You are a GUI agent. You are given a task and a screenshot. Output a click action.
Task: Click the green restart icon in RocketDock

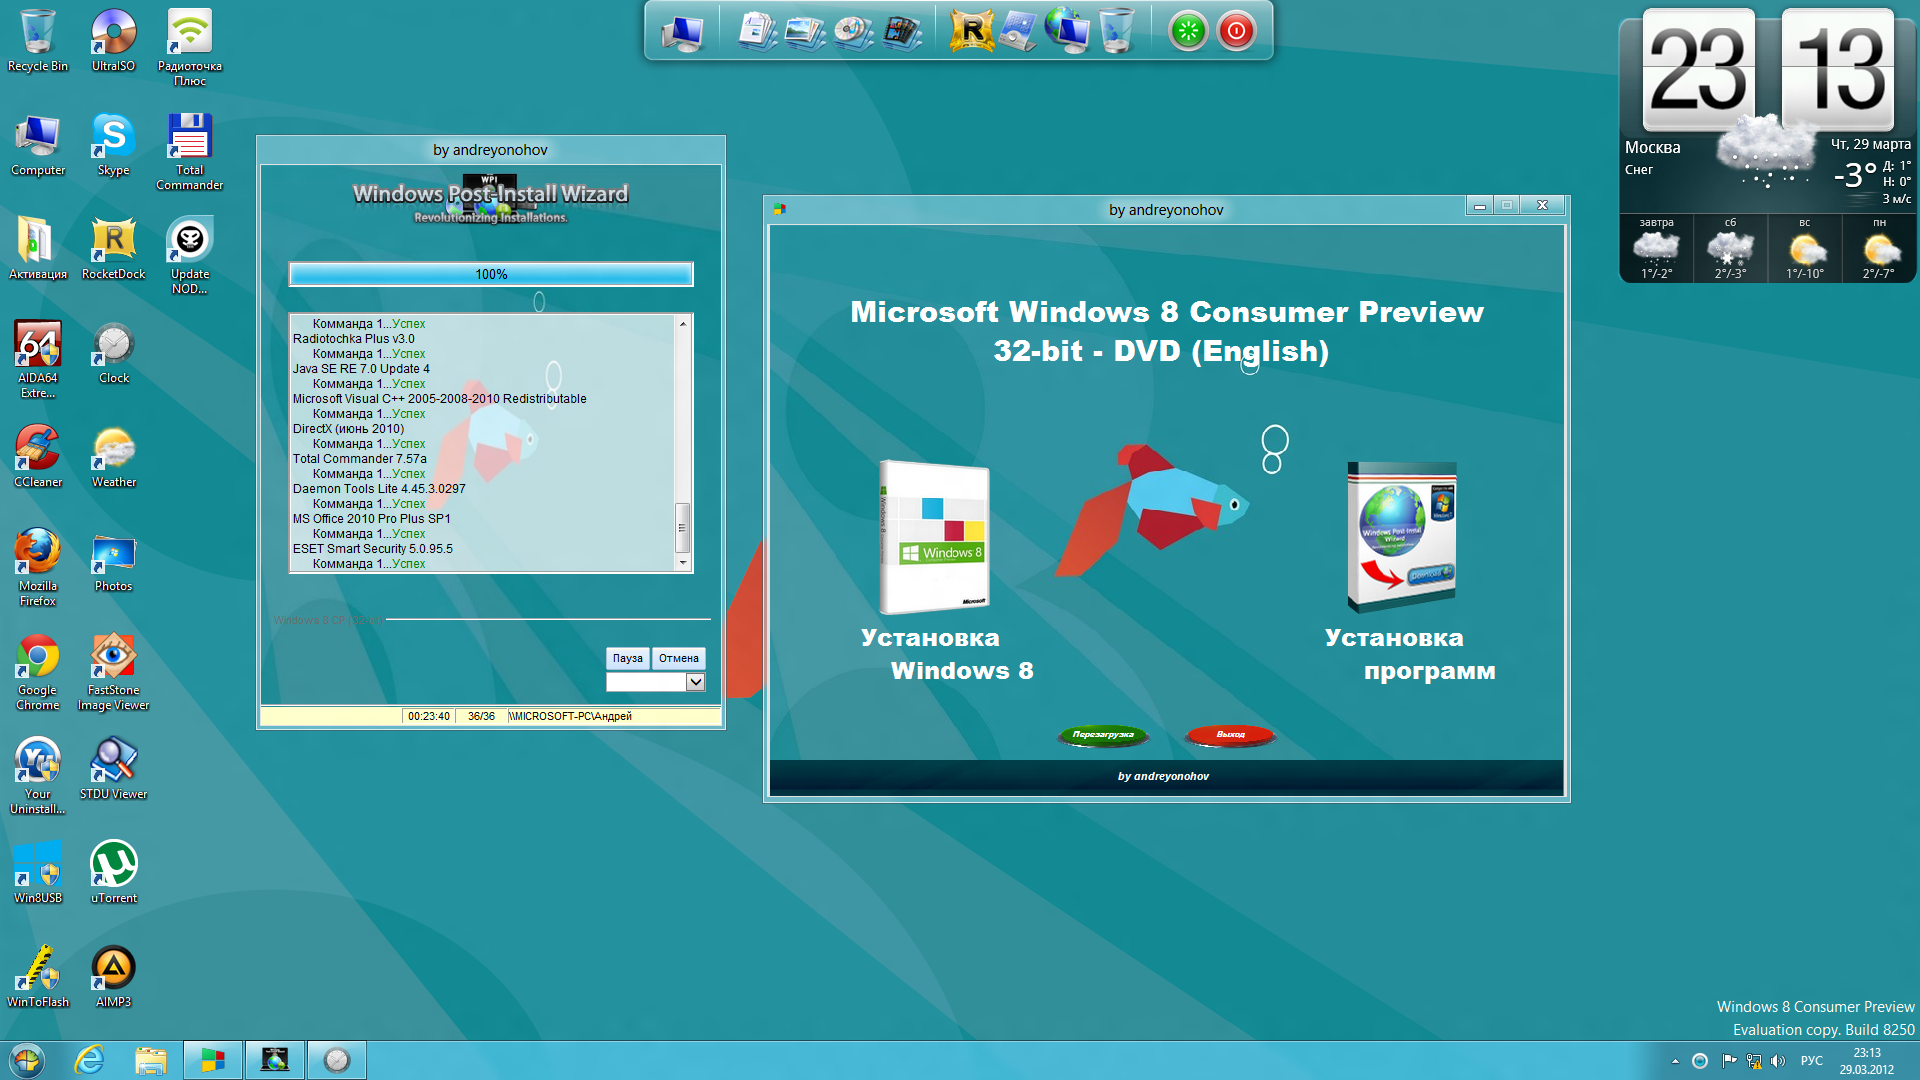1188,32
